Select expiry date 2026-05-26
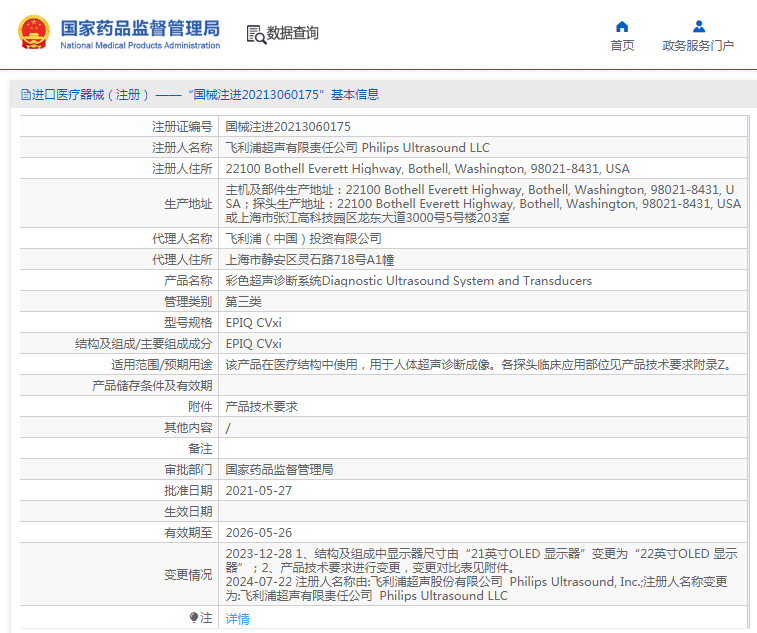 (259, 533)
